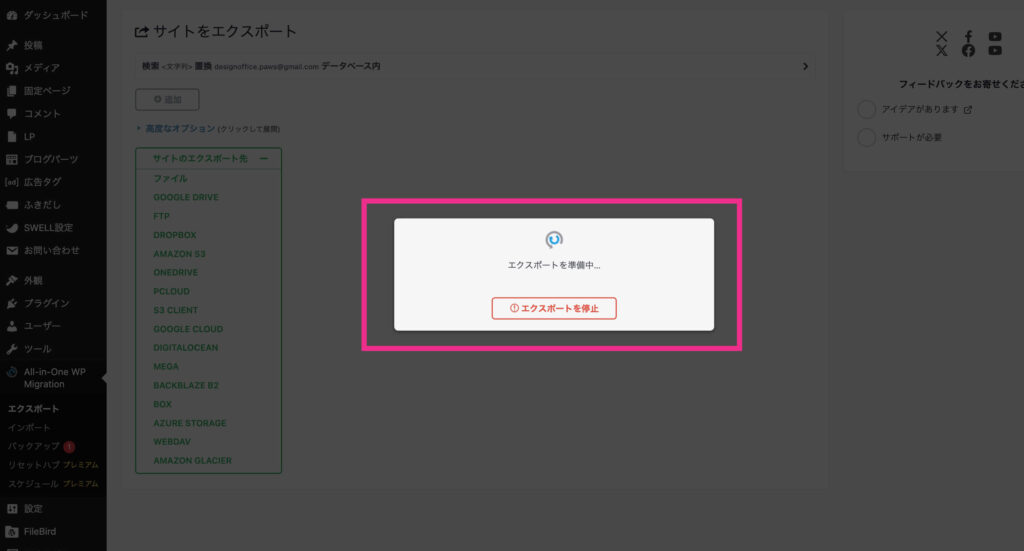Choose WEBDAV export destination
Viewport: 1024px width, 551px height.
(x=172, y=442)
